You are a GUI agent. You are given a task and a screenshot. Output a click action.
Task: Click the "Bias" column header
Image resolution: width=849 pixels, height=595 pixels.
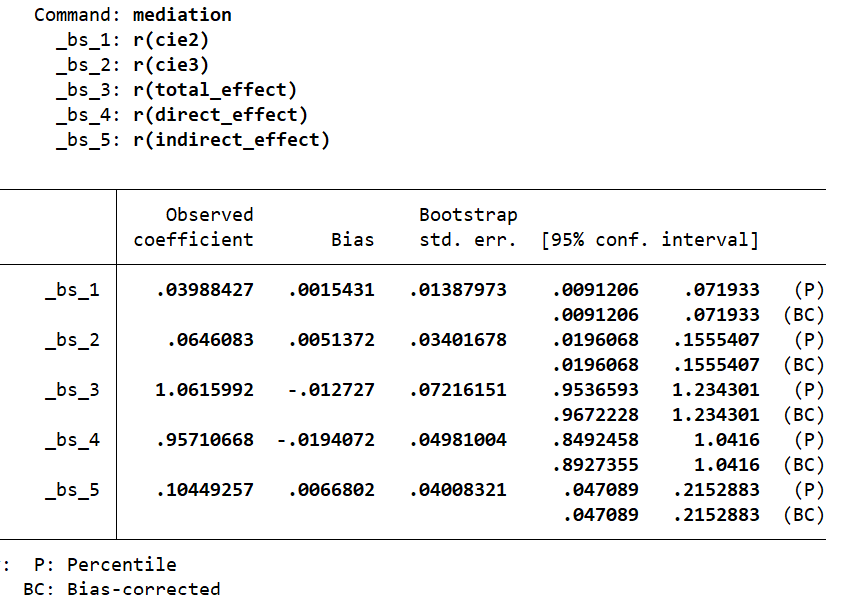pos(352,240)
